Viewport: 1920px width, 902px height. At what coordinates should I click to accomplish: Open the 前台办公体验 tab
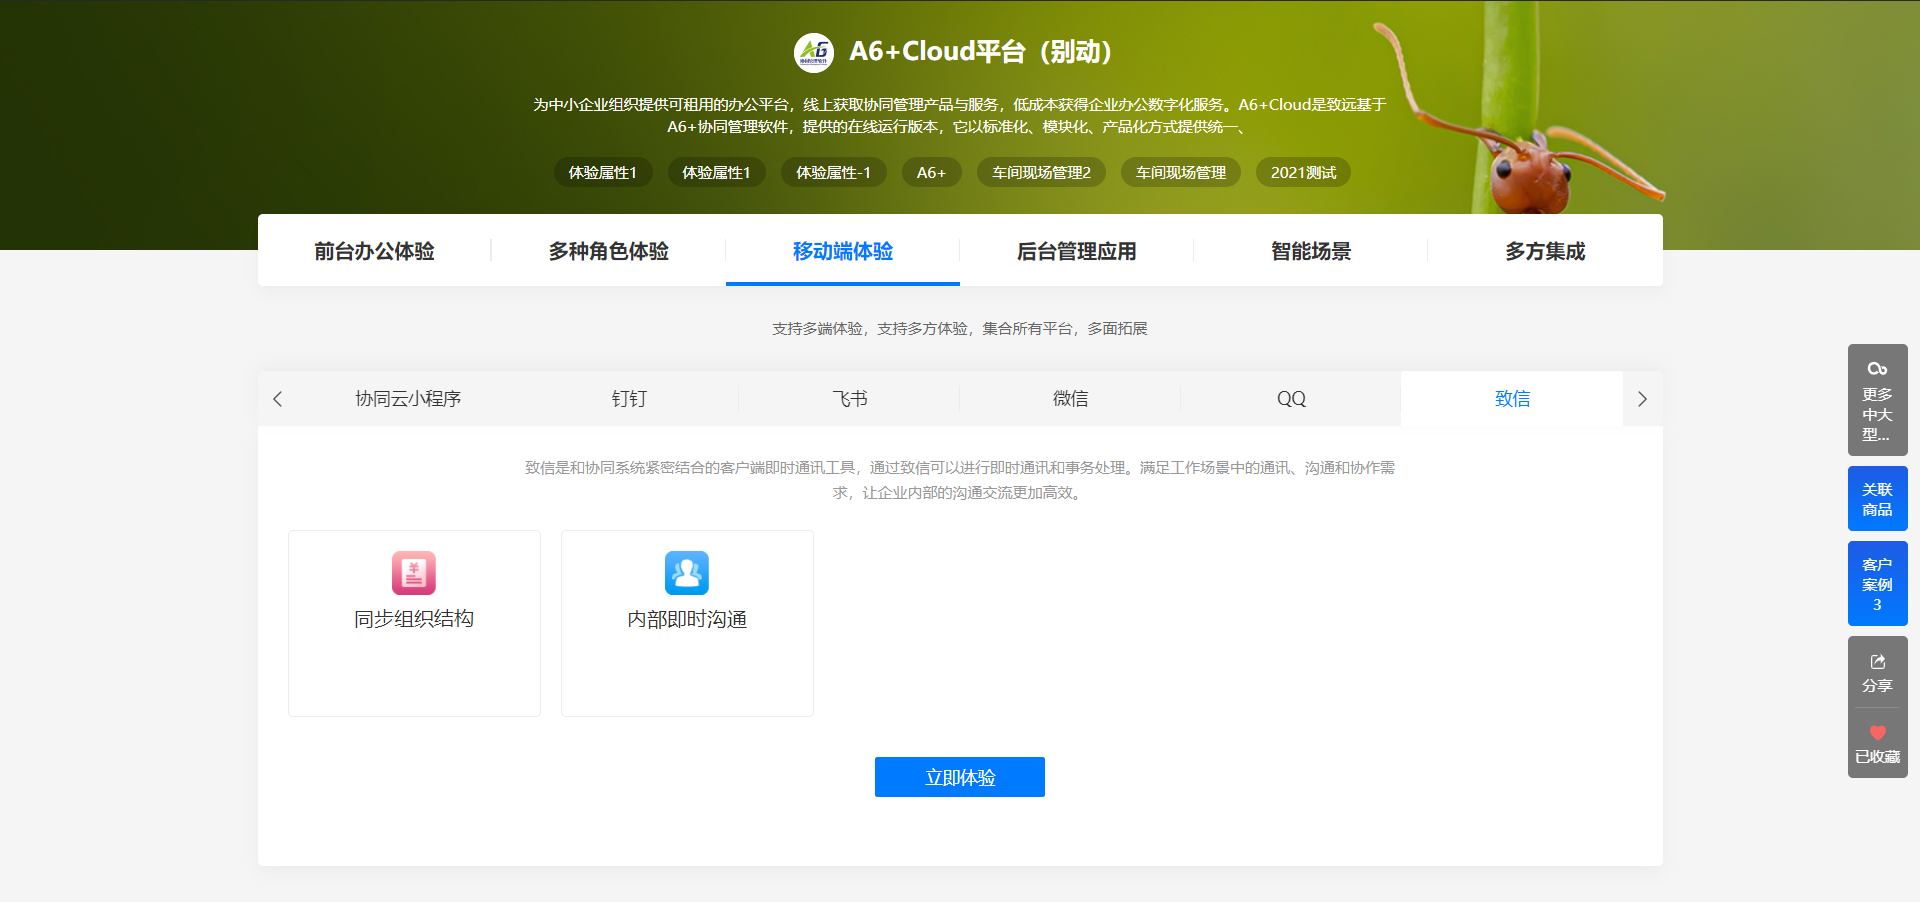[374, 251]
